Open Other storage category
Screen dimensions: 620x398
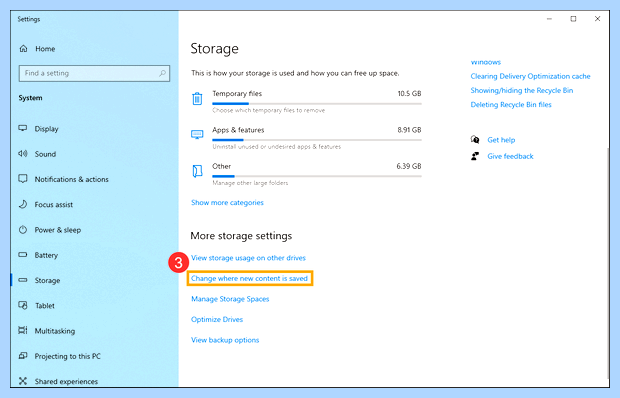pos(306,174)
